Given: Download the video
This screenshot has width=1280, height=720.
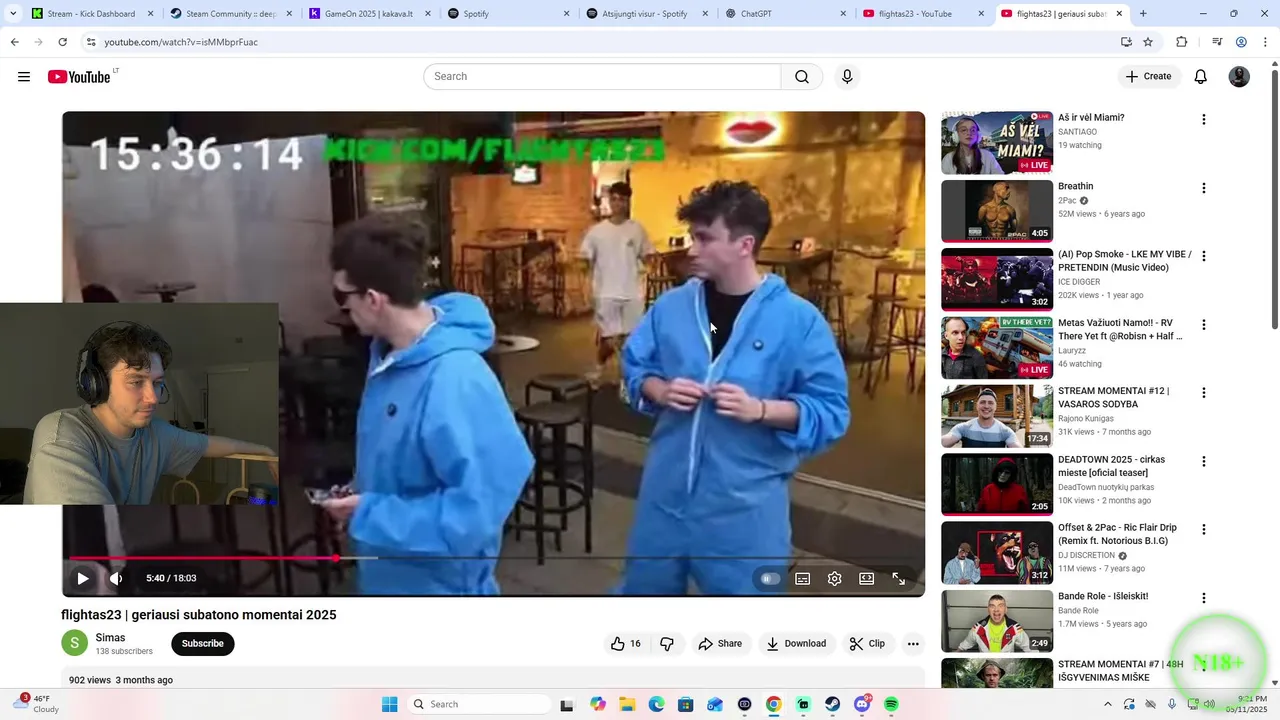Looking at the screenshot, I should click(796, 644).
